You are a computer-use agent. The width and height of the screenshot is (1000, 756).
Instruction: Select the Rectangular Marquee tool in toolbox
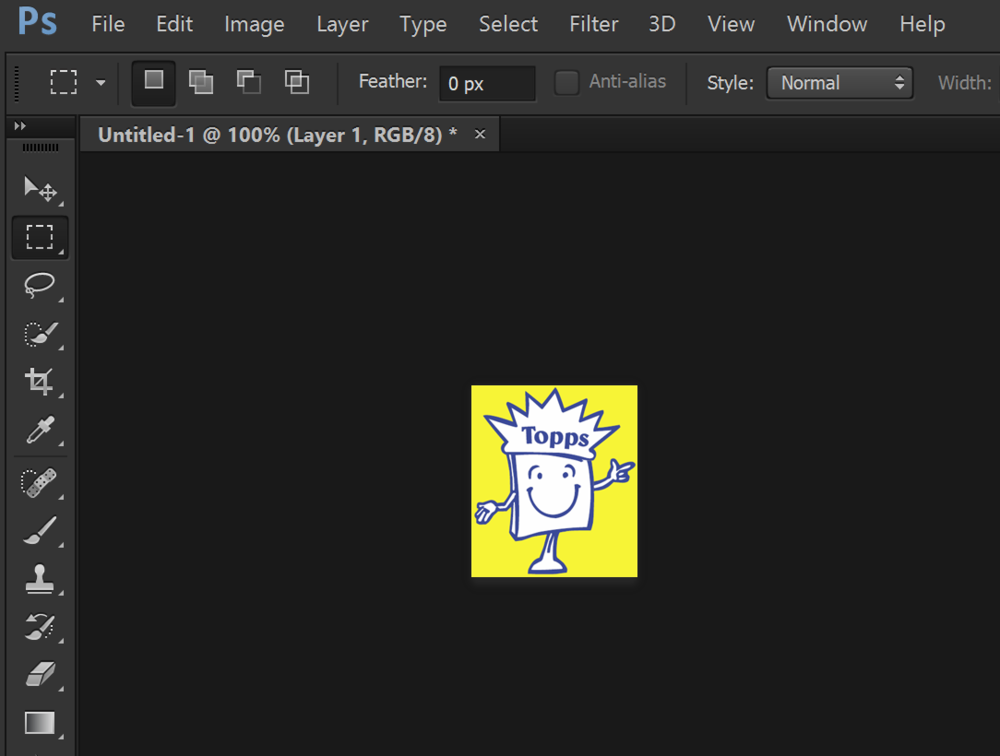[x=40, y=237]
